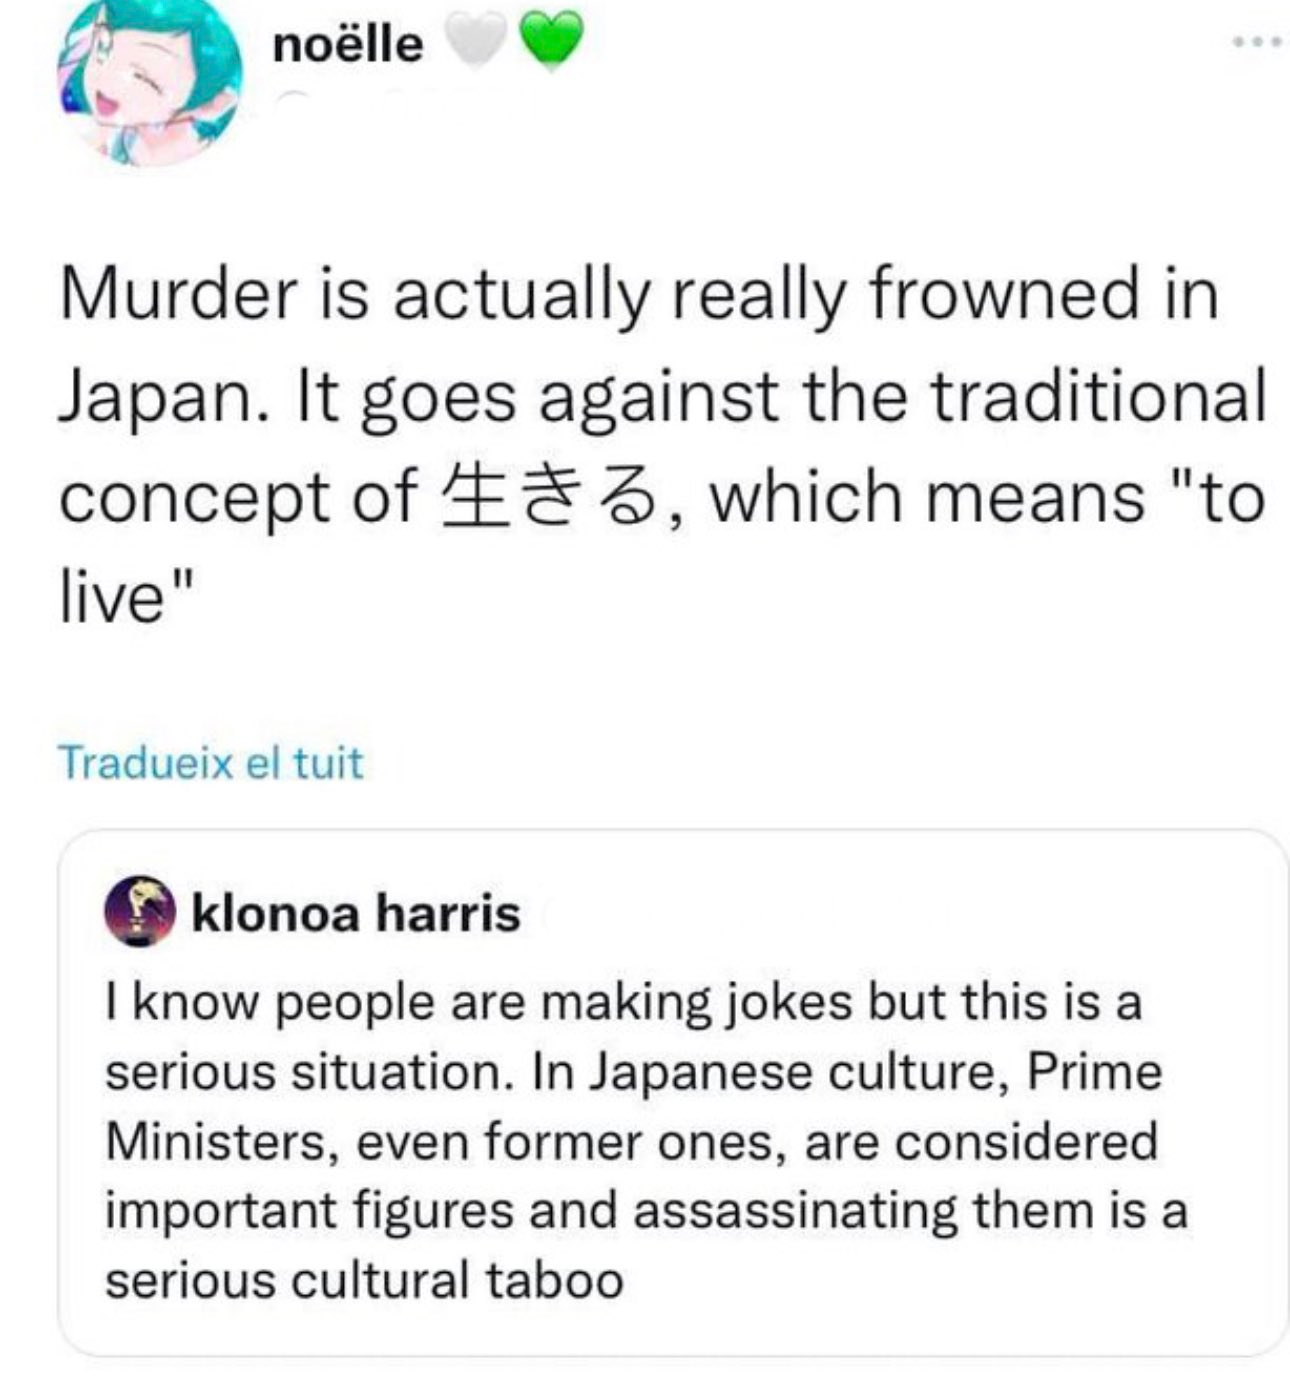Open noëlle's profile avatar picture
1290x1390 pixels.
pos(150,82)
